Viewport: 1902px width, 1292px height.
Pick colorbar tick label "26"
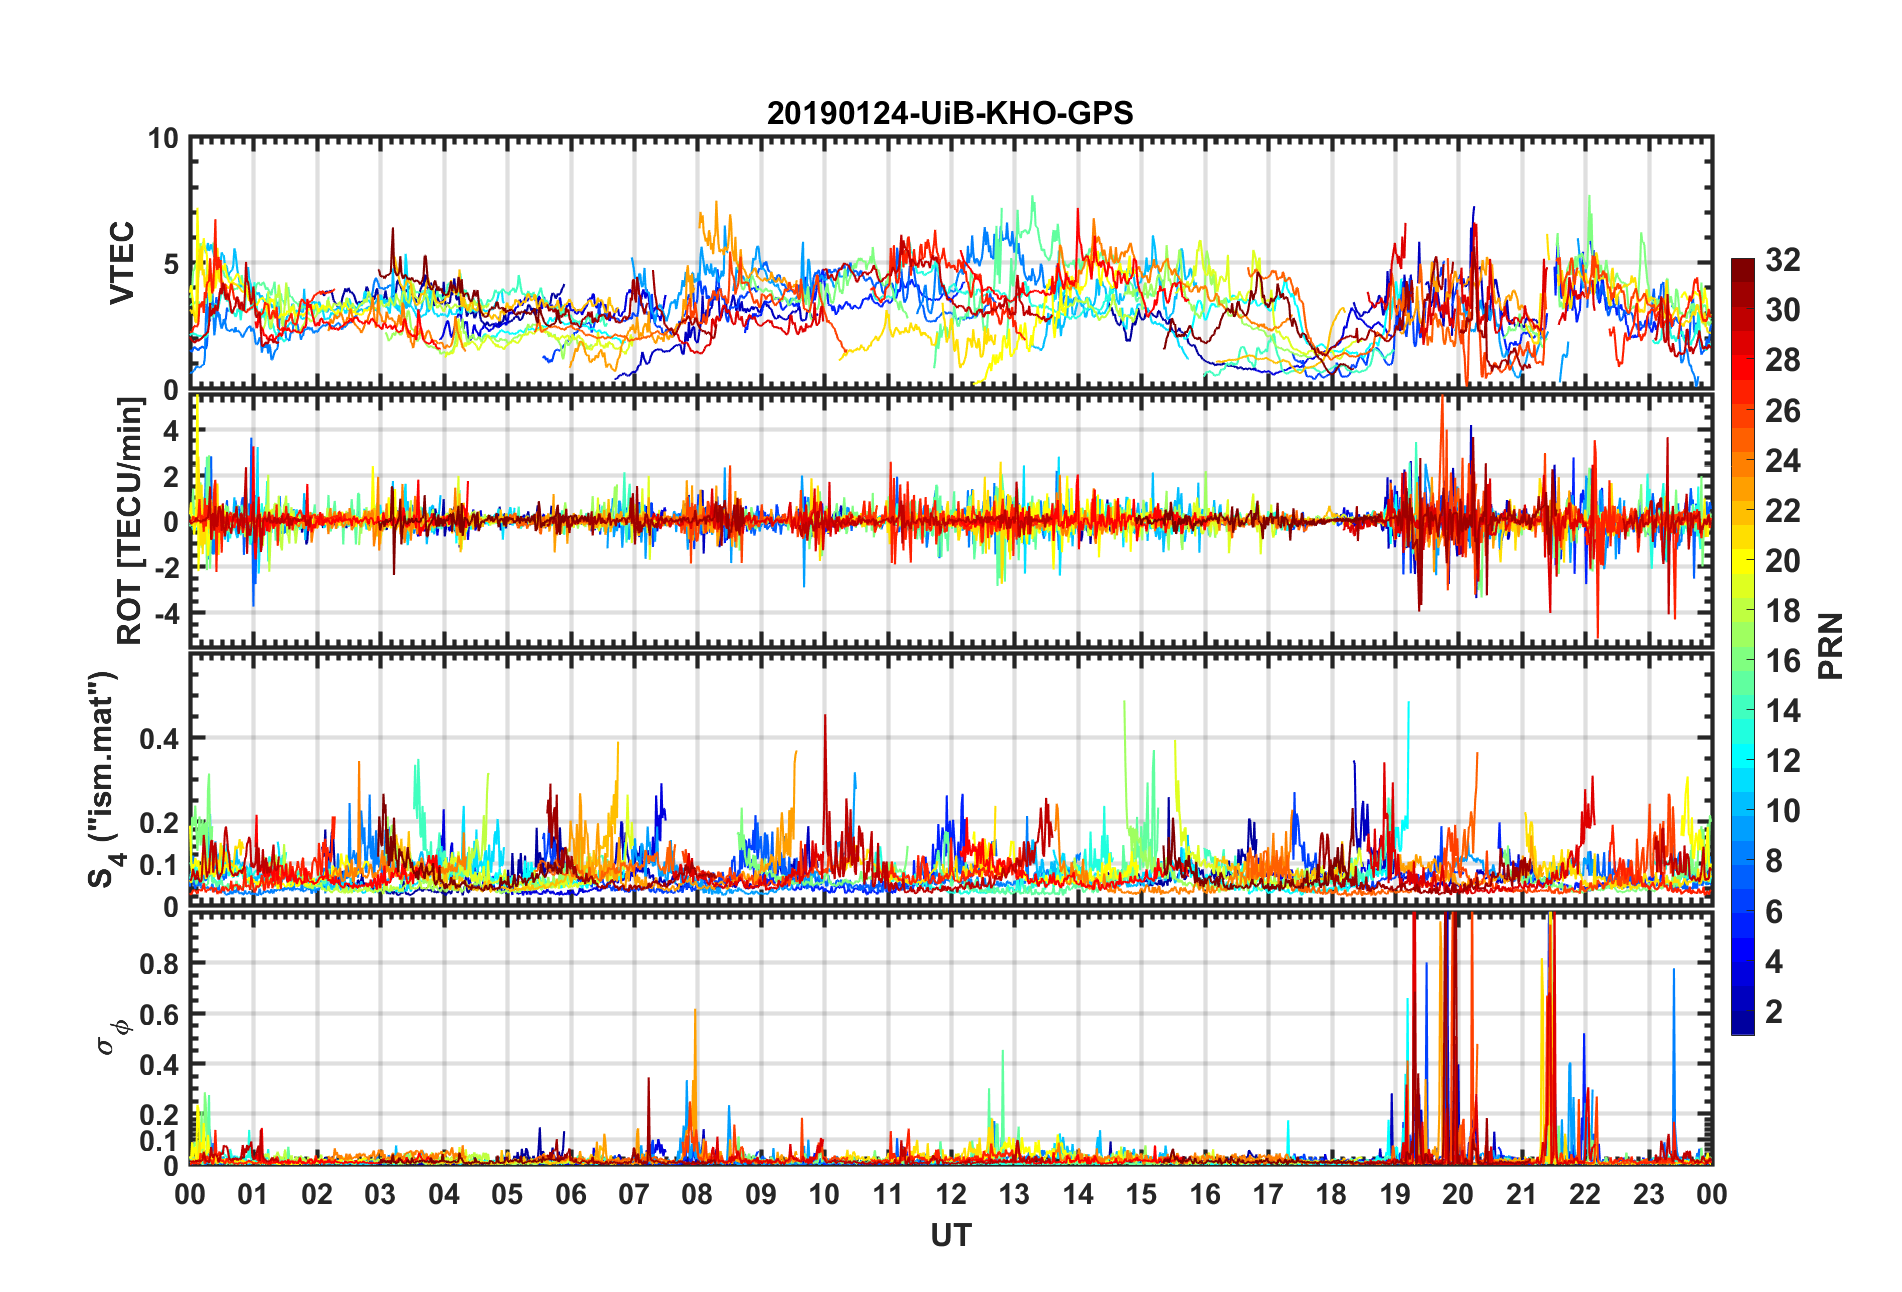coord(1783,410)
